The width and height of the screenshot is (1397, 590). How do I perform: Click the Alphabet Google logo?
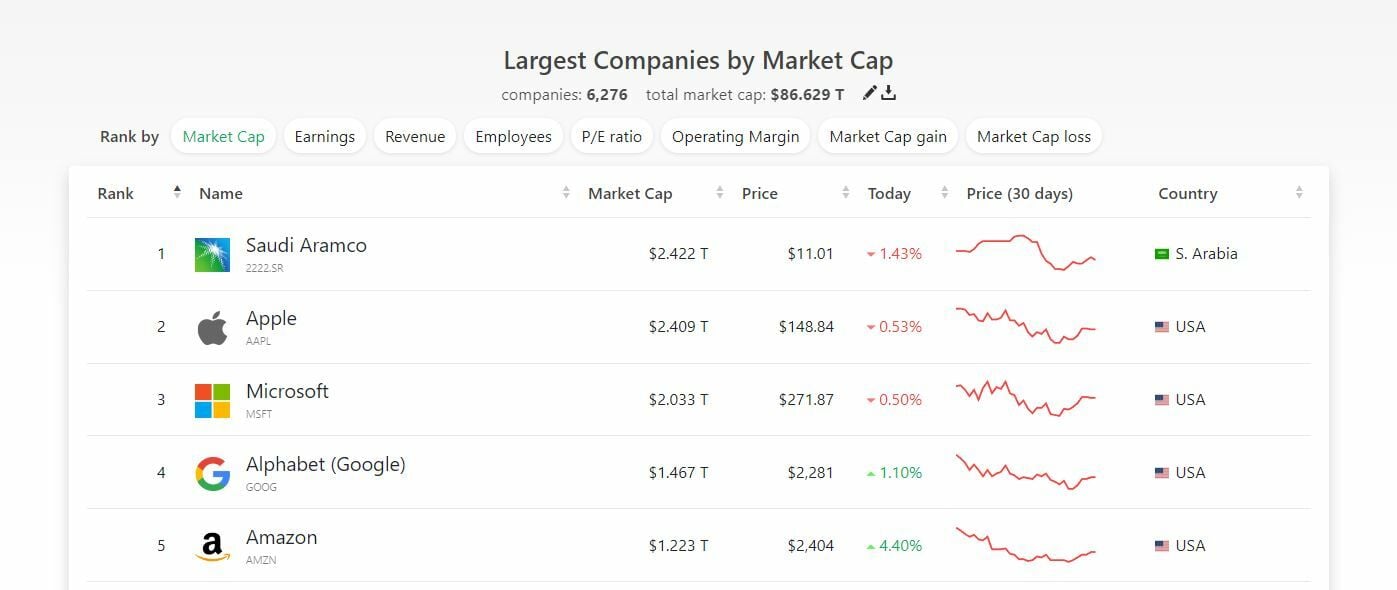212,474
